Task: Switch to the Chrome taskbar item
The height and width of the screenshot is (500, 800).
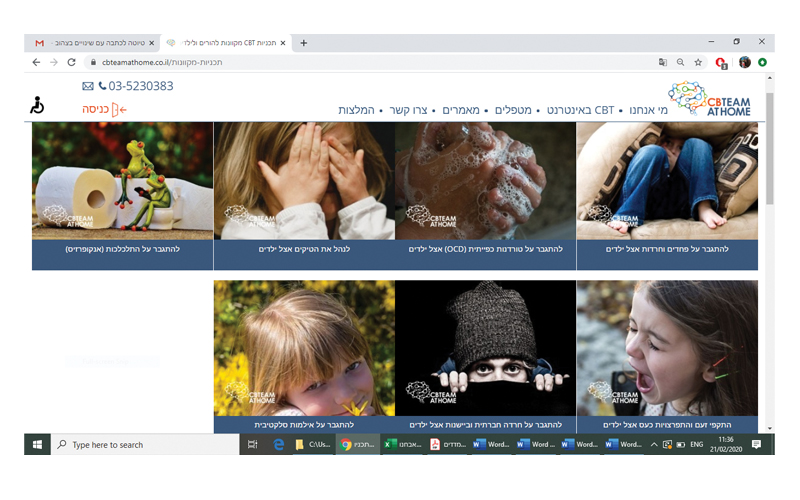Action: (358, 444)
